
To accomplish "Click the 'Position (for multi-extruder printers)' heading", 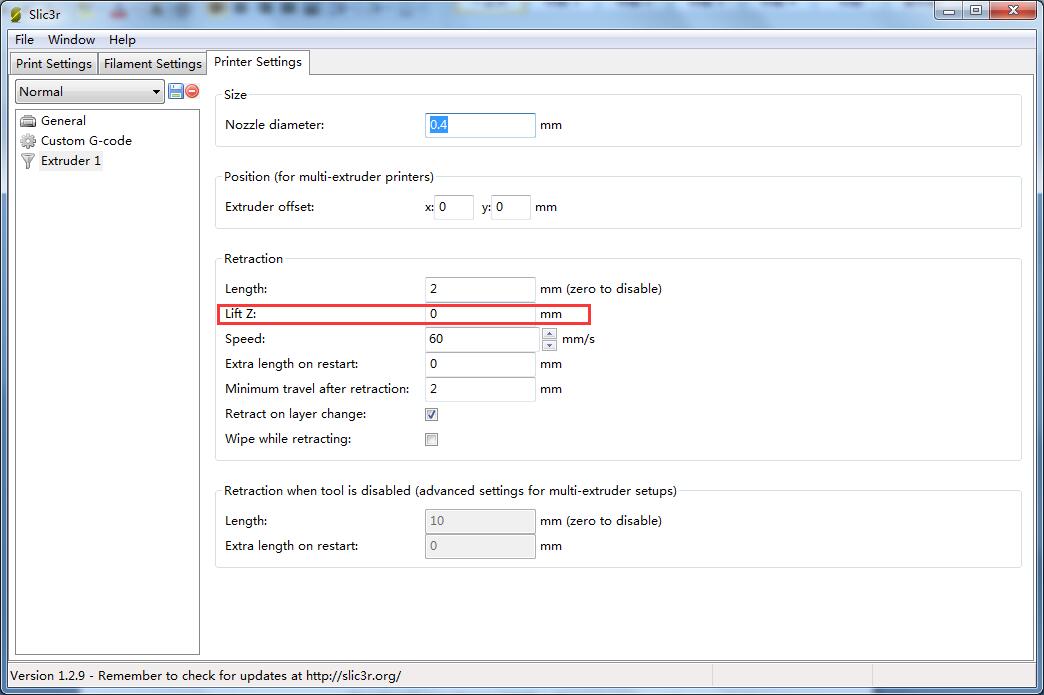I will [329, 176].
